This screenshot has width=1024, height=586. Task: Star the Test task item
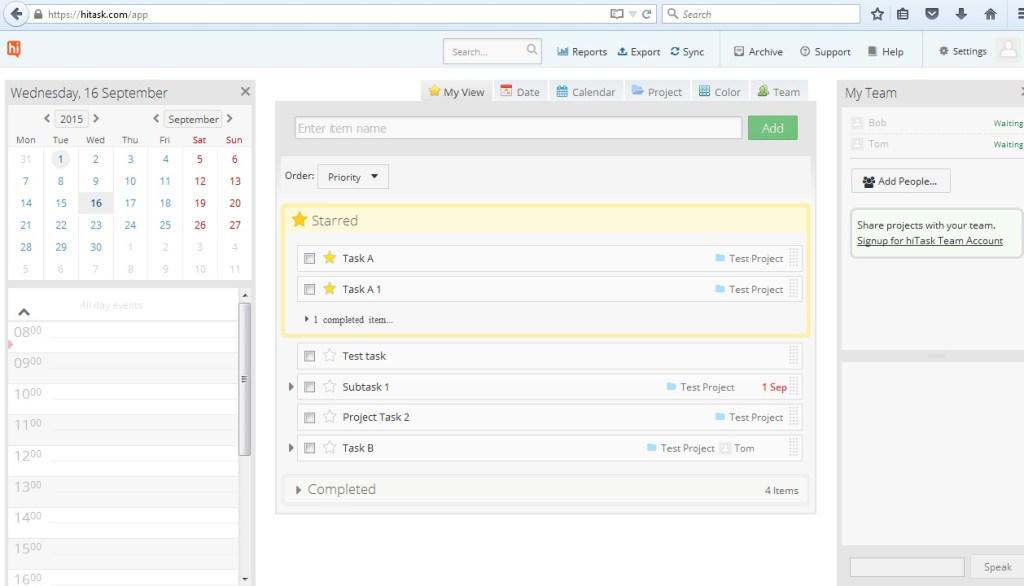pyautogui.click(x=329, y=355)
